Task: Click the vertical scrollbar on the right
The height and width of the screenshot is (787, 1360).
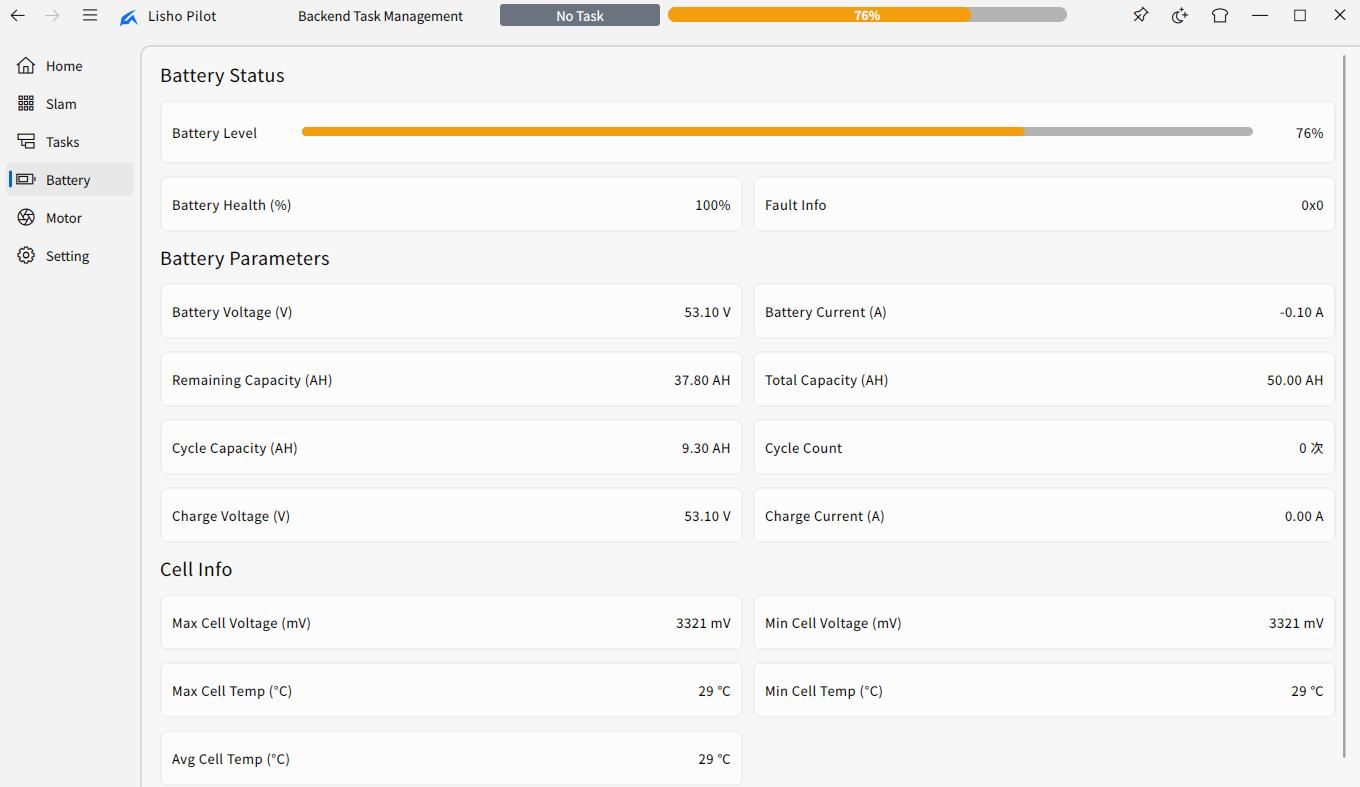Action: coord(1344,405)
